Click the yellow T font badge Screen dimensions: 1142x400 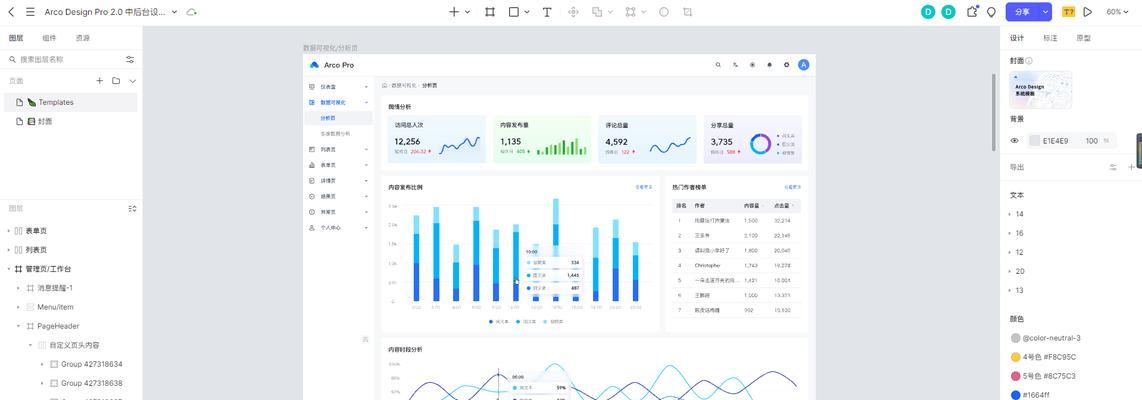[x=1068, y=12]
